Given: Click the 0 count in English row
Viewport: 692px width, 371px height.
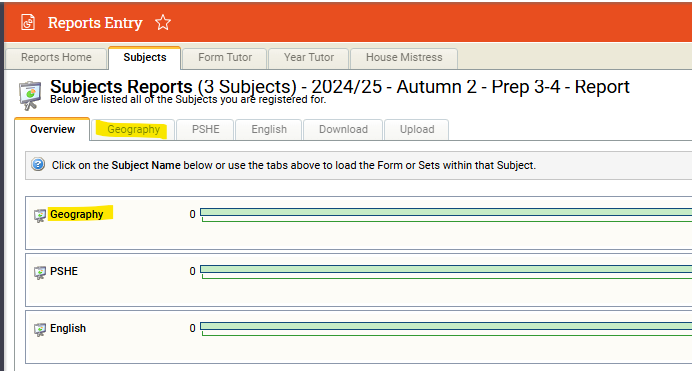Looking at the screenshot, I should tap(192, 328).
